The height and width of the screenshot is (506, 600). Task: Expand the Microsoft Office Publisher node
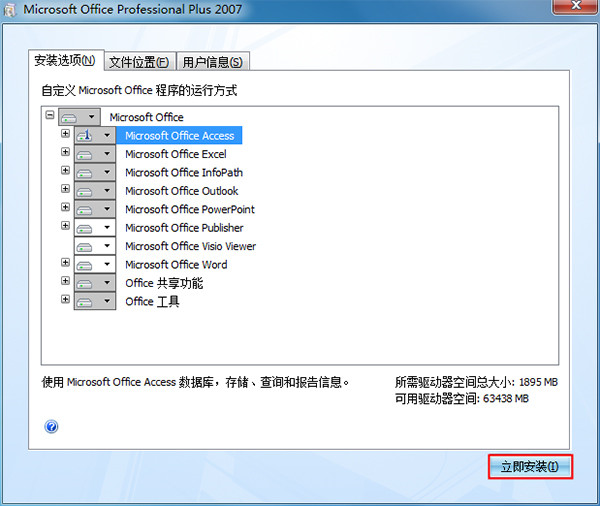pyautogui.click(x=65, y=225)
